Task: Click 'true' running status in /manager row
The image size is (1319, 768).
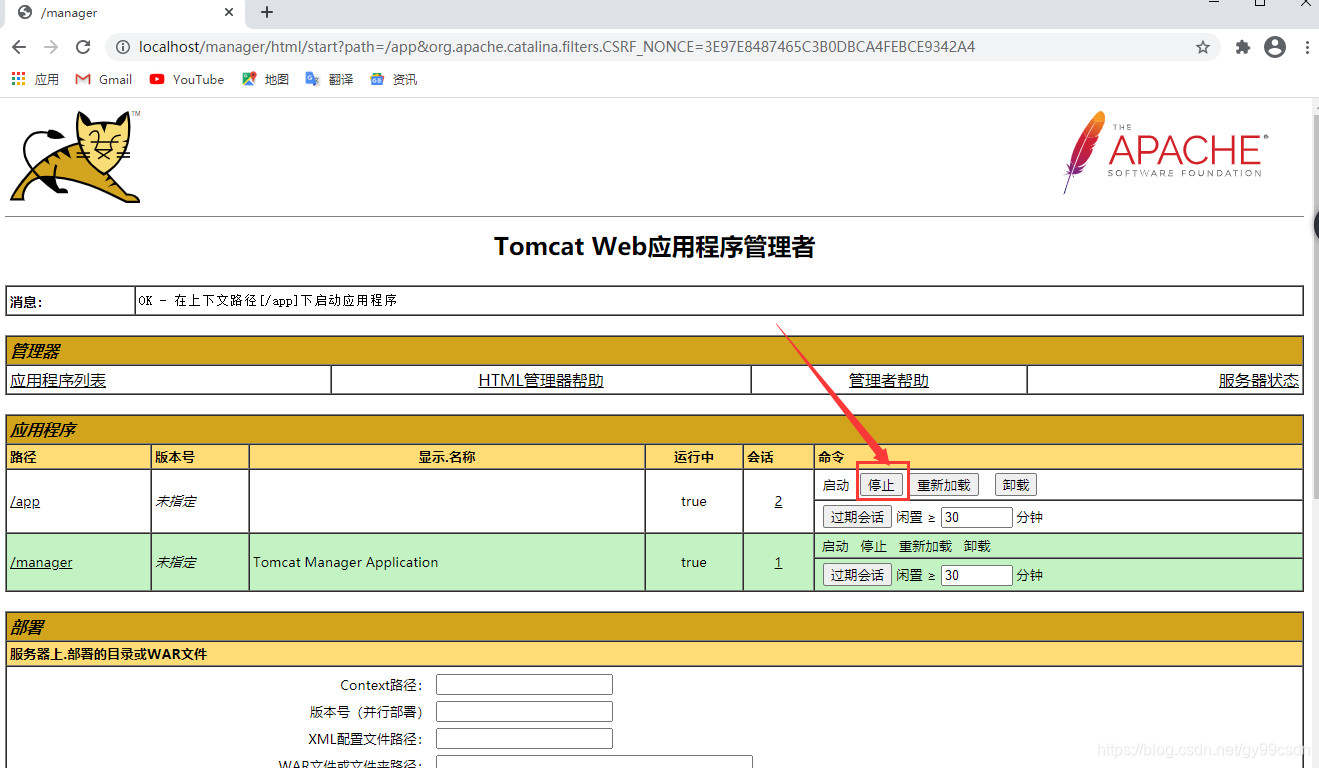Action: click(x=694, y=562)
